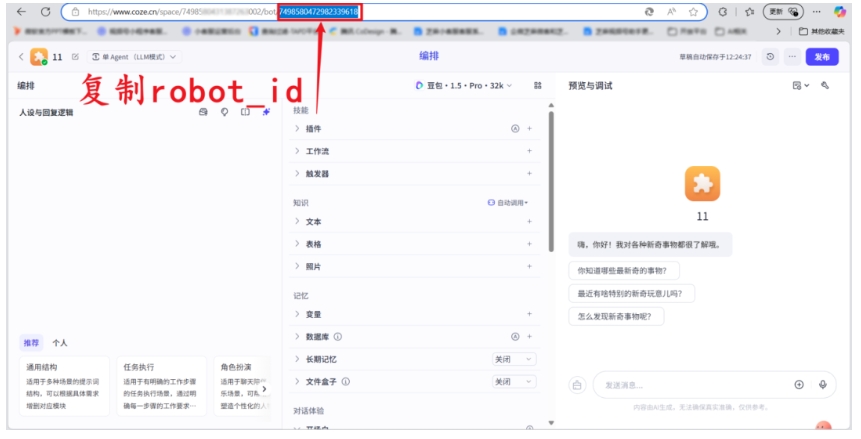This screenshot has height=439, width=861.
Task: Add text knowledge with the 文本 plus icon
Action: (x=529, y=221)
